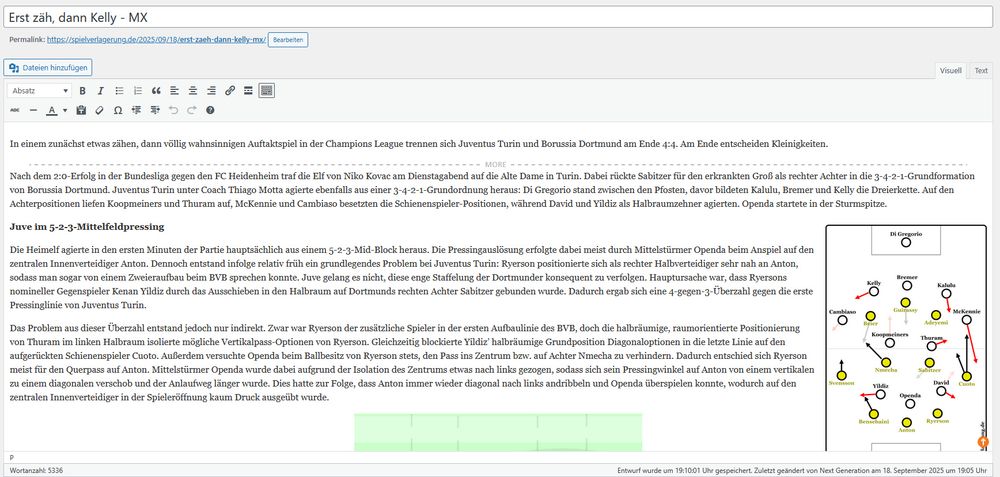1000x477 pixels.
Task: Increase the paragraph indent
Action: pos(155,110)
